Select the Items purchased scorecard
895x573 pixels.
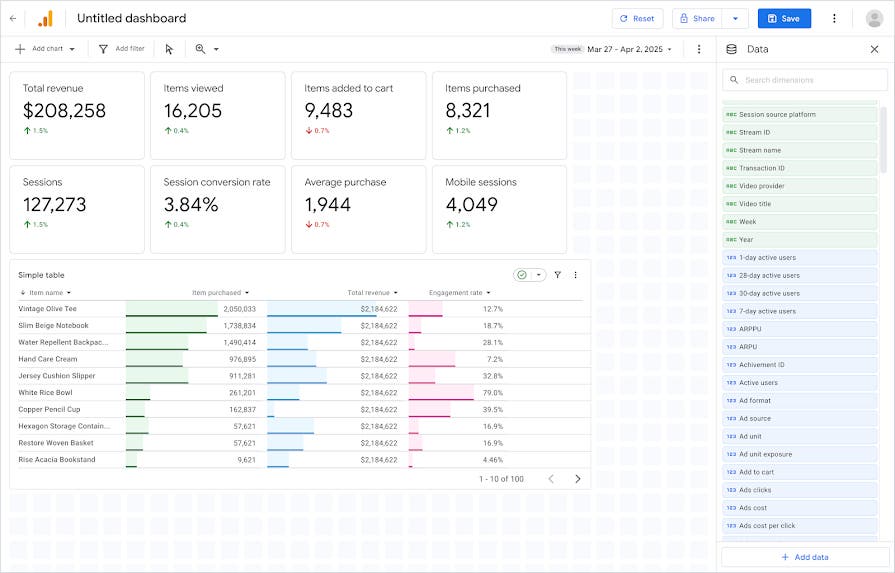click(x=499, y=115)
